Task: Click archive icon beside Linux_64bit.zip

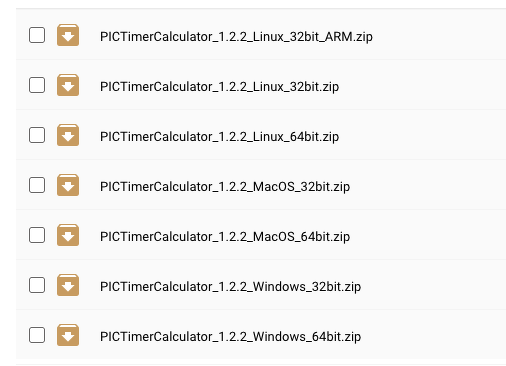Action: point(68,135)
